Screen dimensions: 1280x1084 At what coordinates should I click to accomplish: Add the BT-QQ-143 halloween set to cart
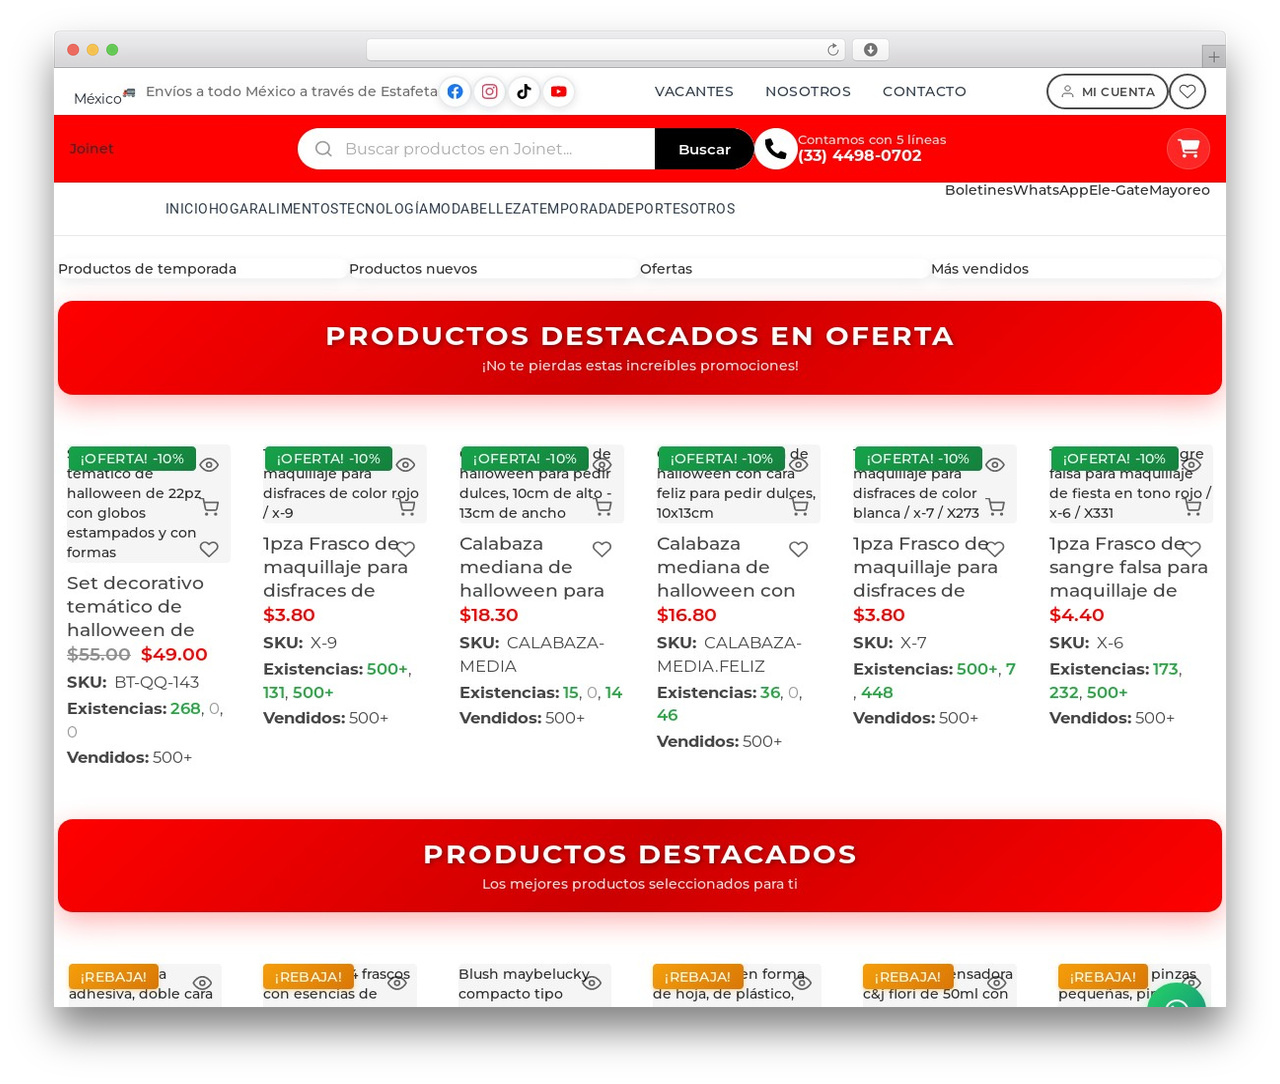click(209, 507)
